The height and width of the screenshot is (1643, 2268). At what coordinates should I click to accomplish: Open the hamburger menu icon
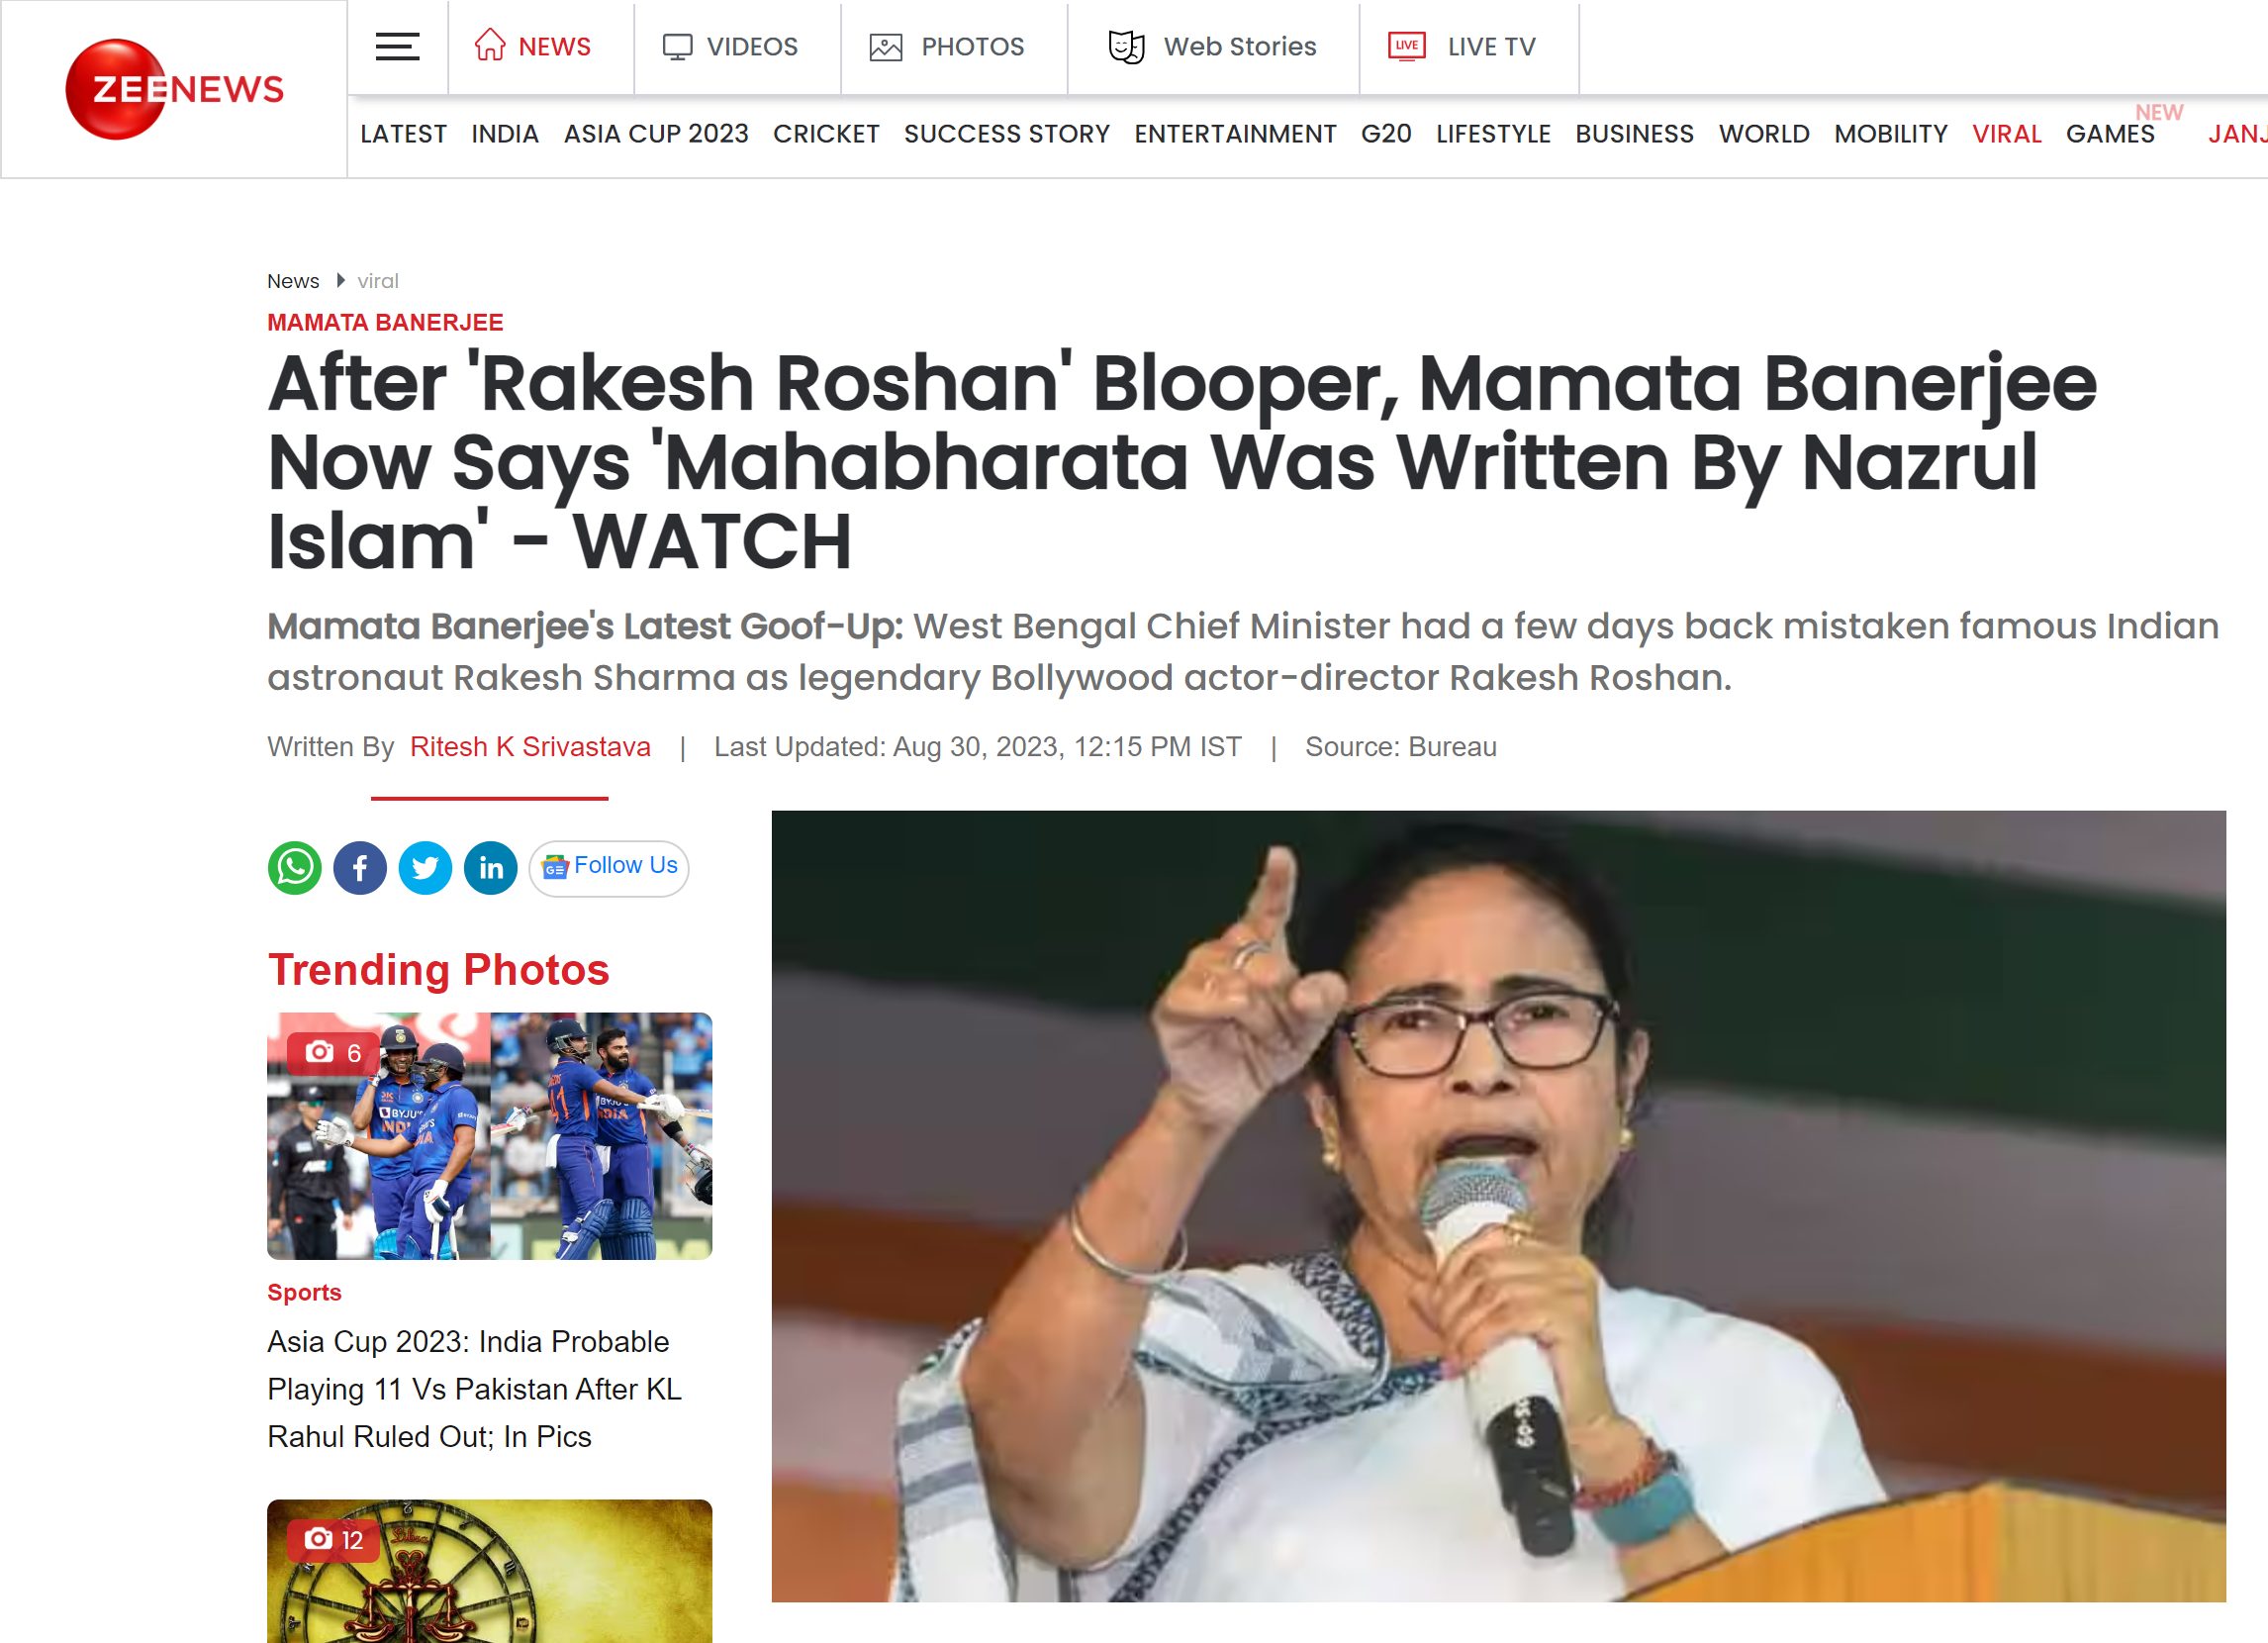pos(397,47)
